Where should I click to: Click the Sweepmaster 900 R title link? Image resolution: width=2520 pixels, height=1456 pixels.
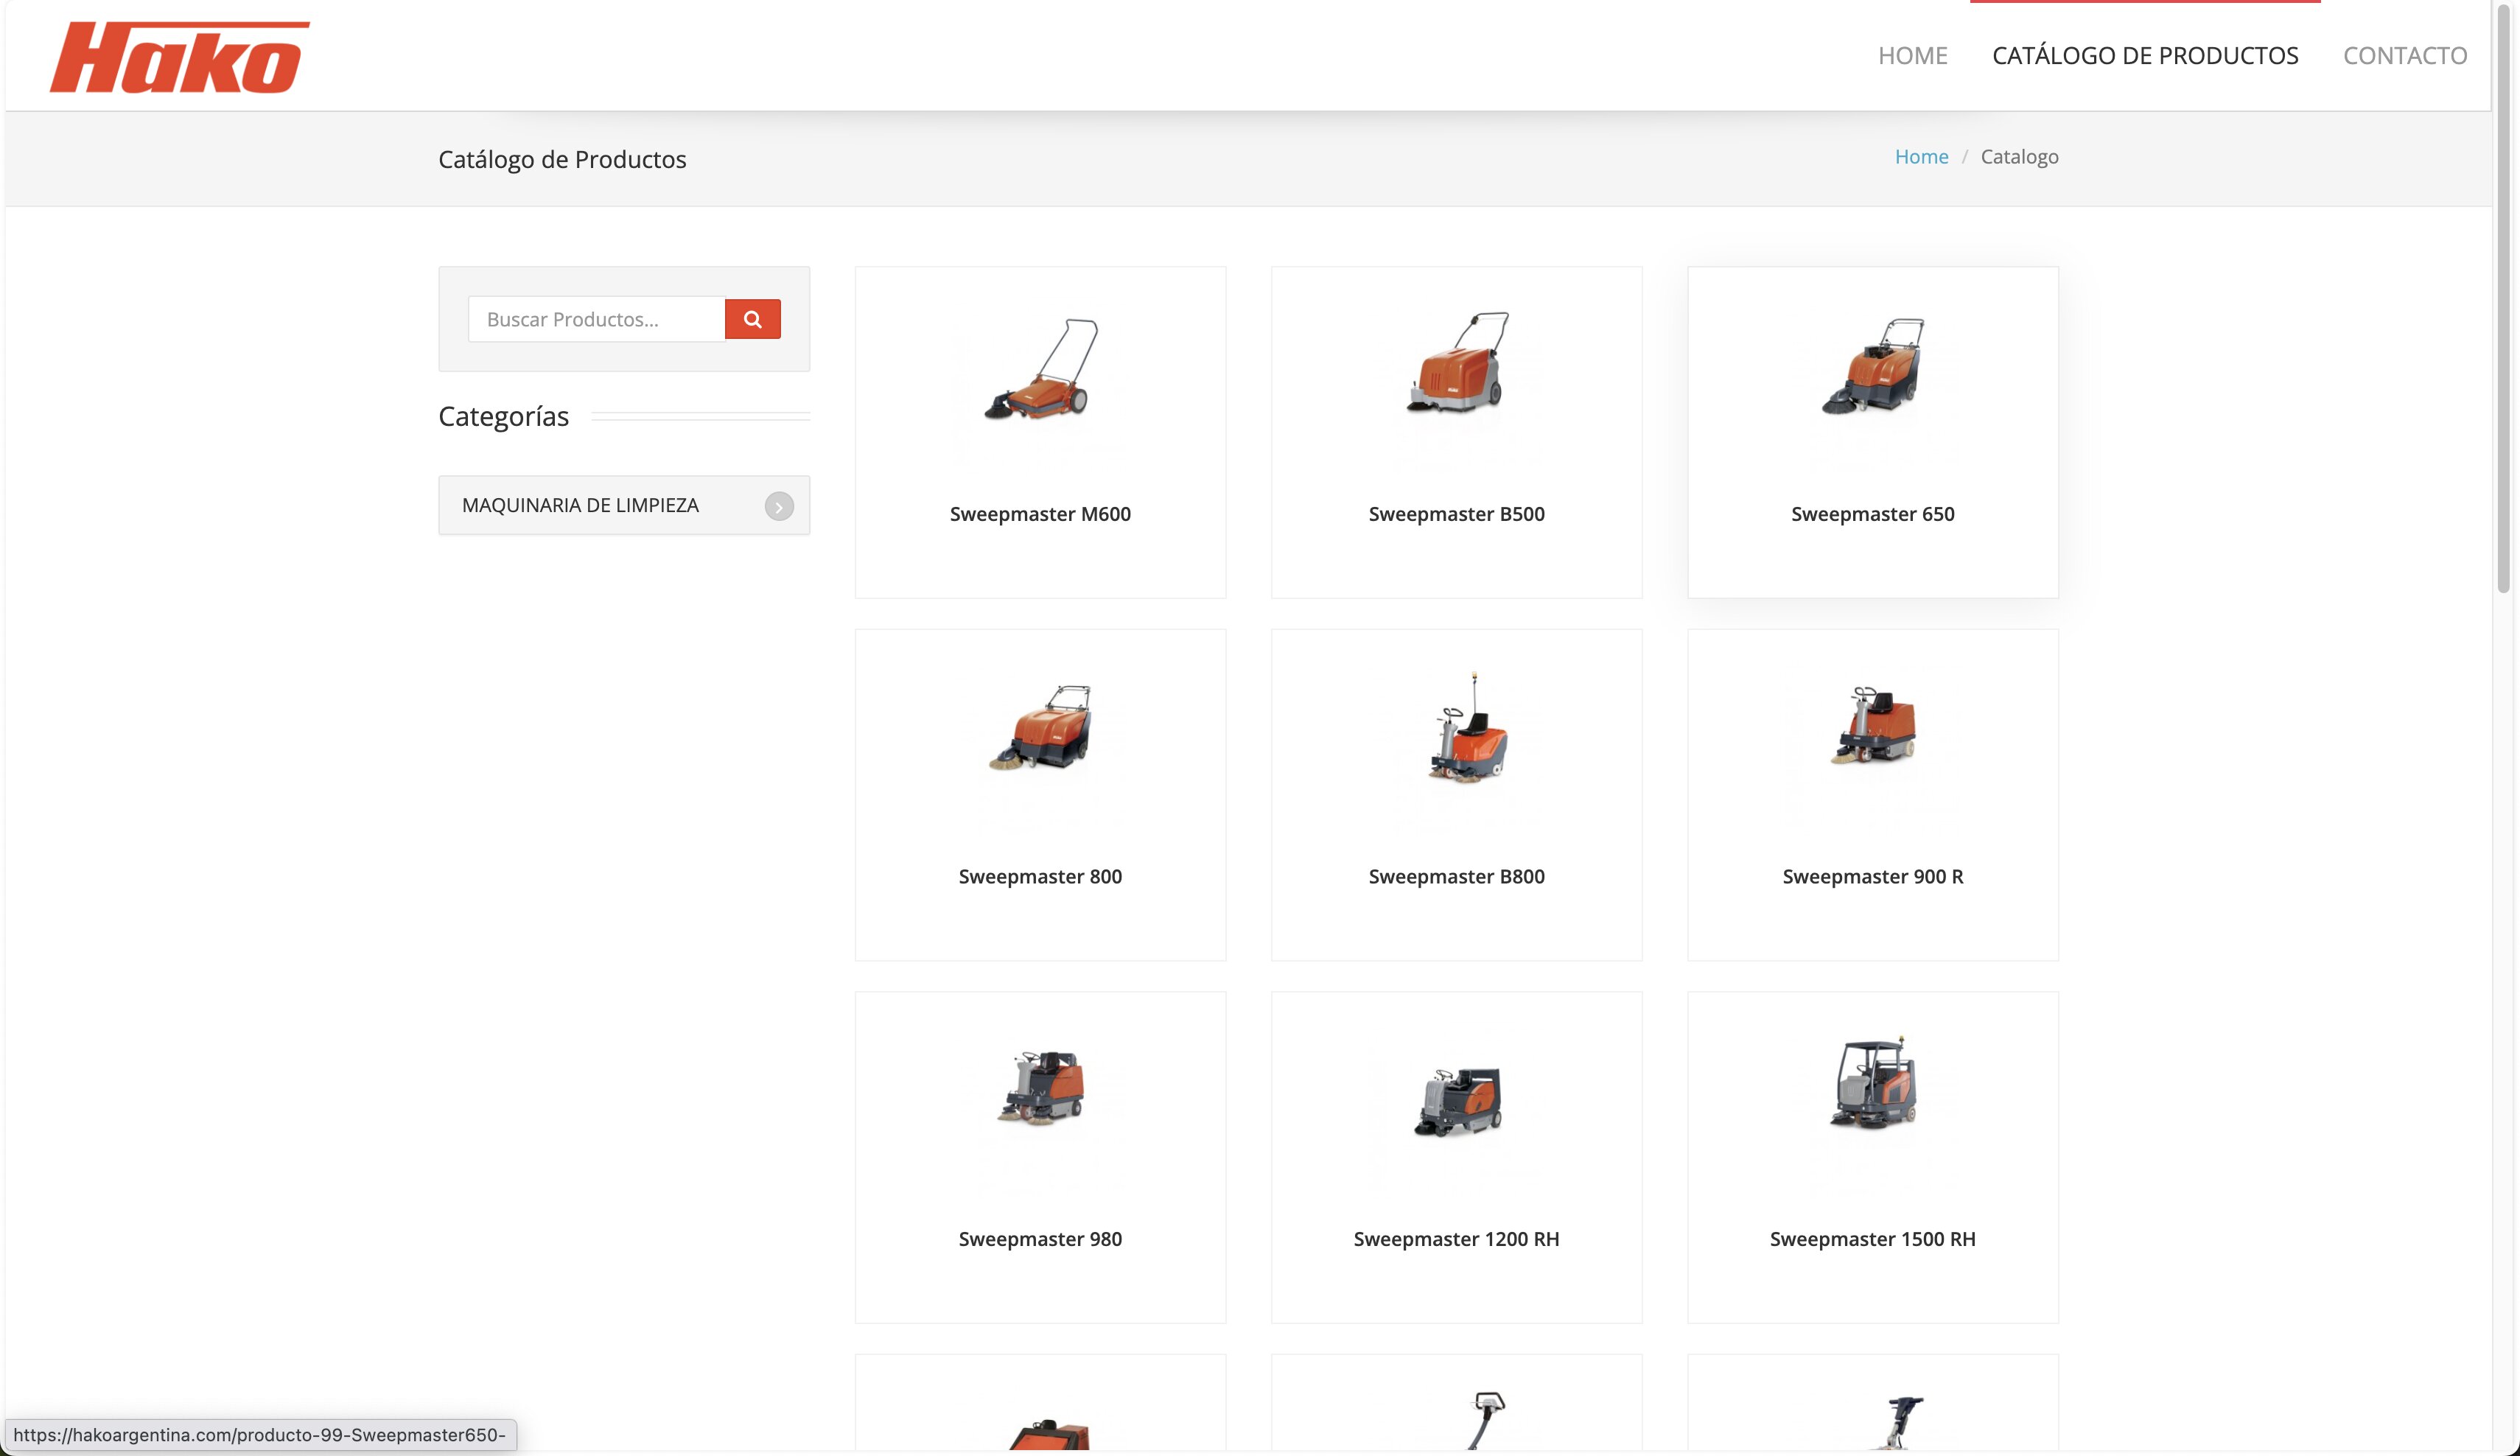[1872, 877]
